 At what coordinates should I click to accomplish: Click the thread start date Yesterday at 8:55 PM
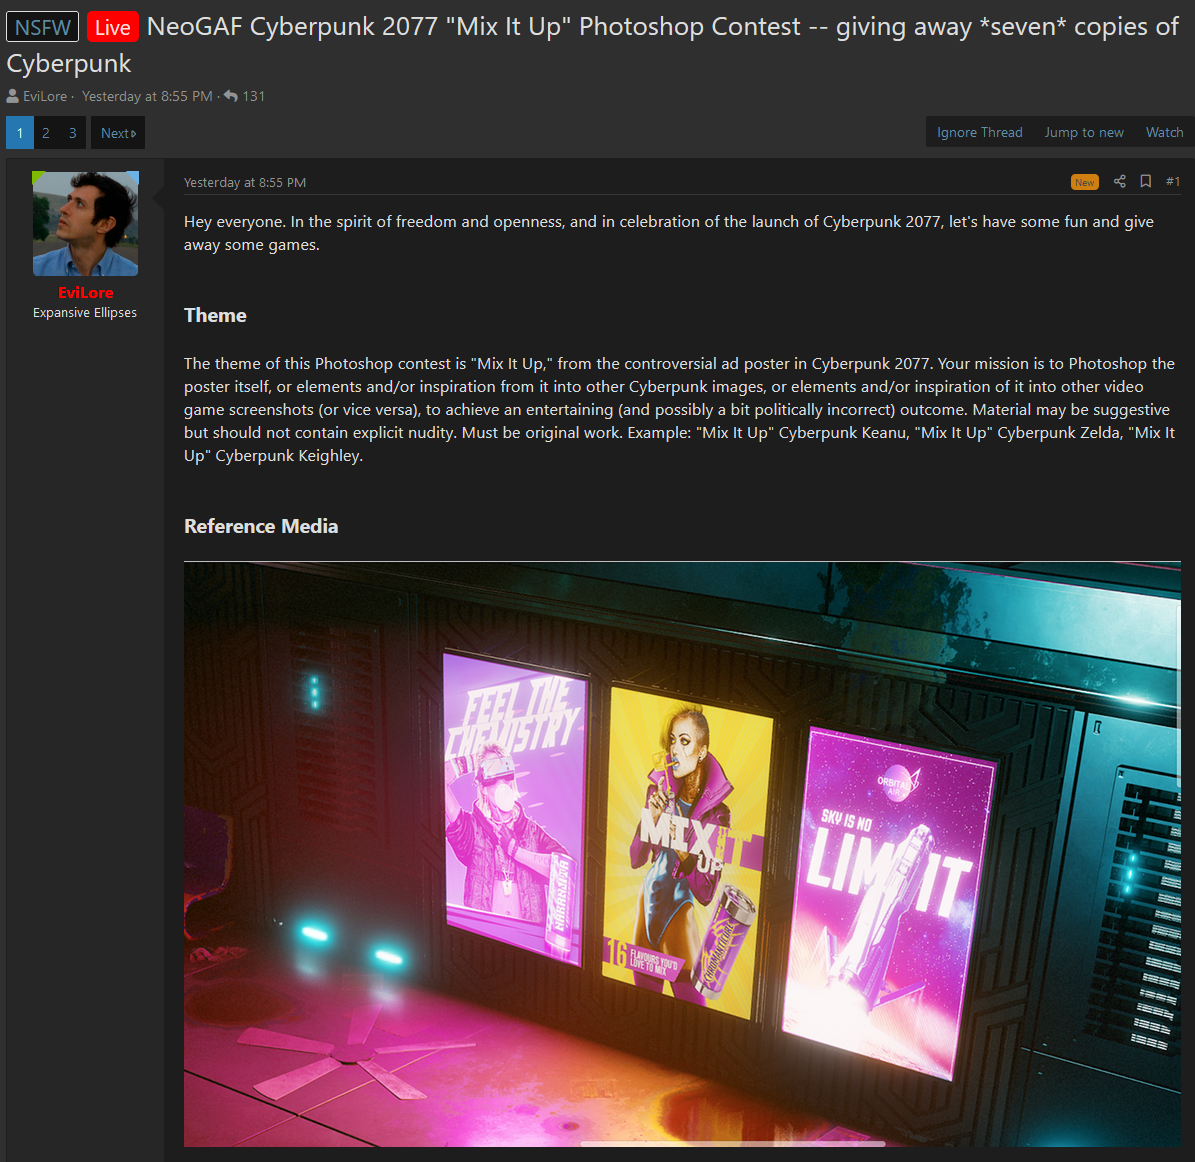(147, 96)
